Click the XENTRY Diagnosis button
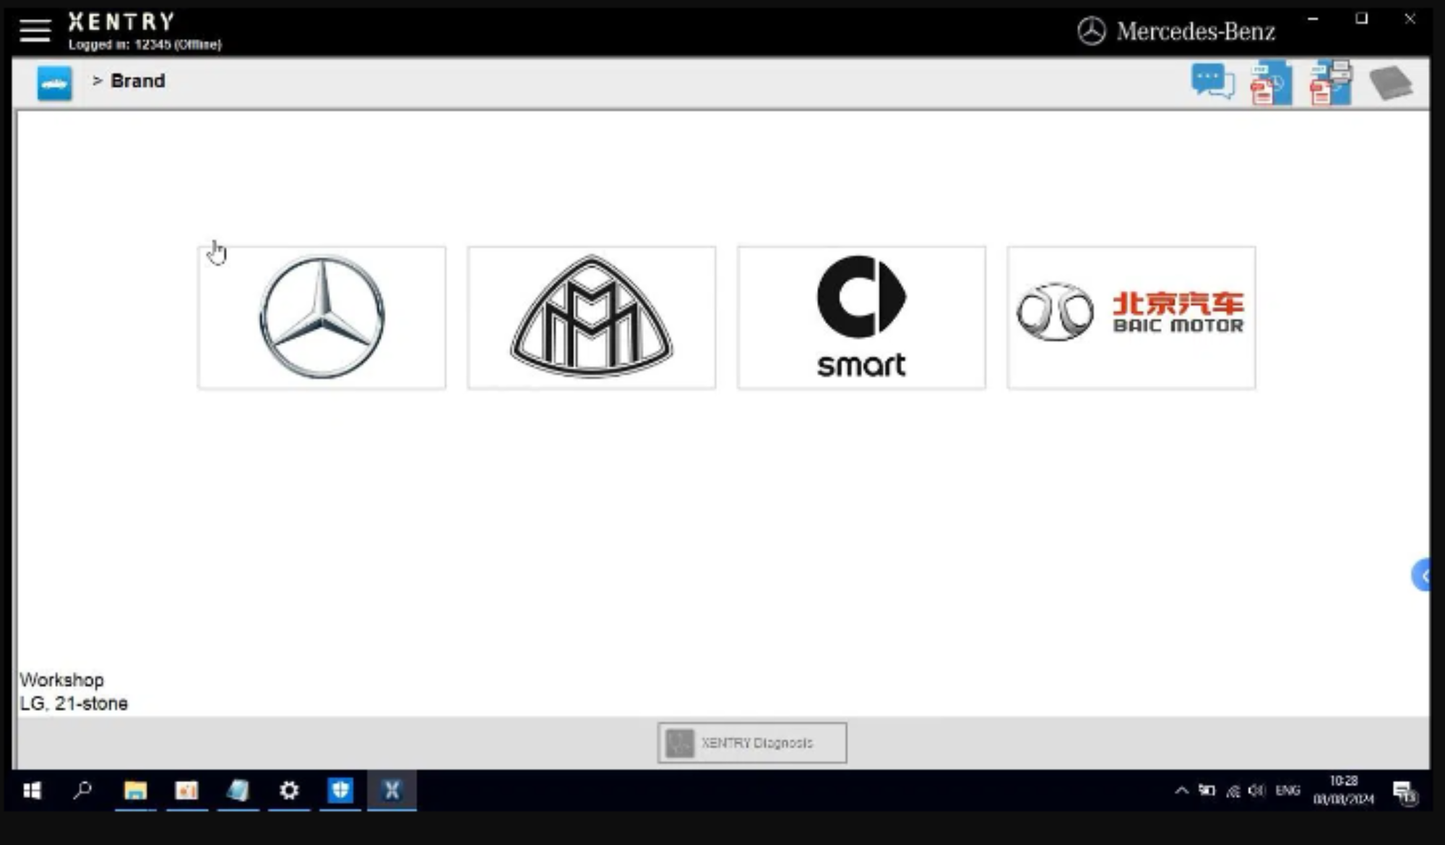Viewport: 1445px width, 845px height. pyautogui.click(x=752, y=743)
